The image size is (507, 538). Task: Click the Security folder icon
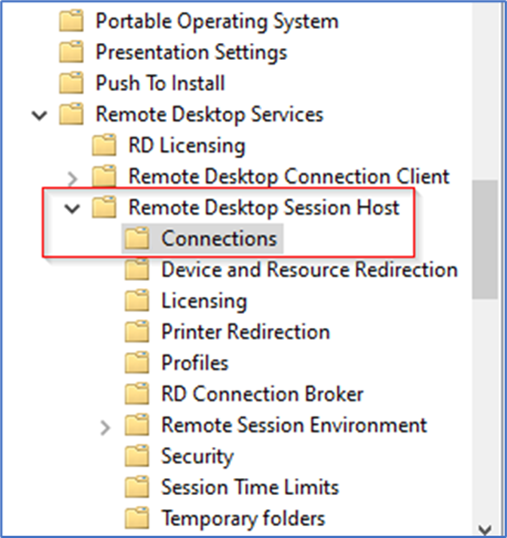137,456
